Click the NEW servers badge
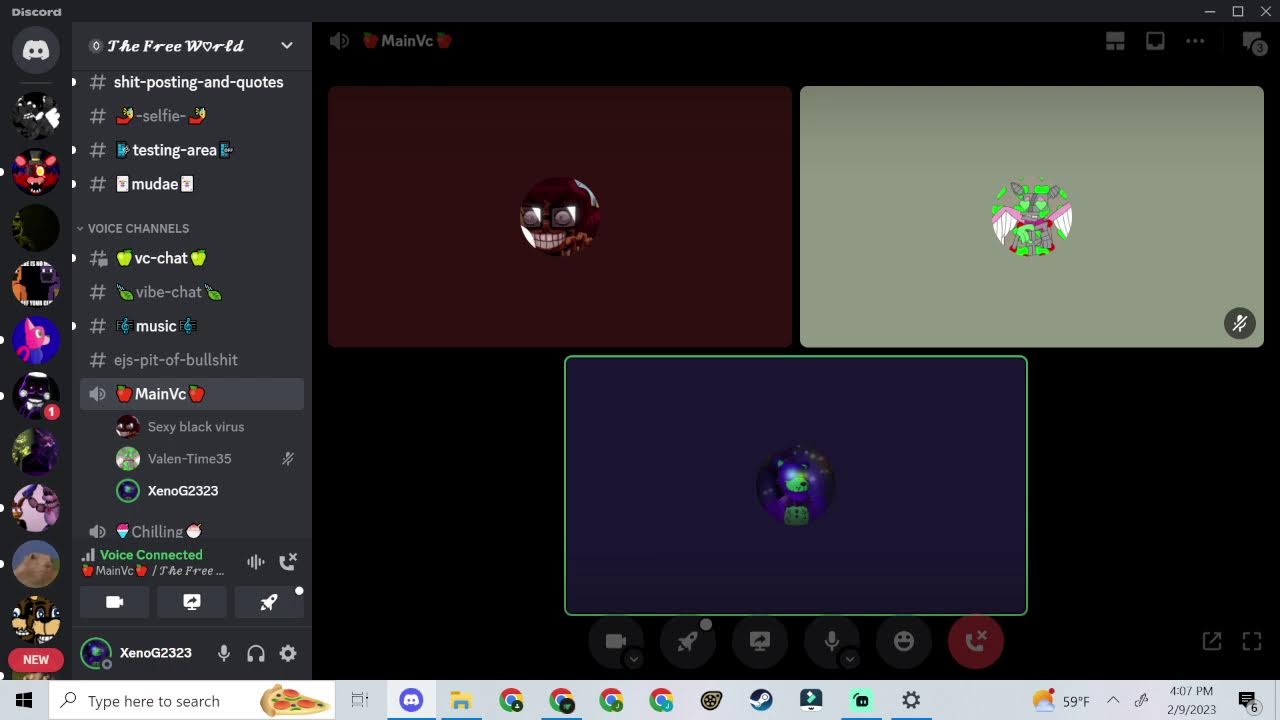This screenshot has width=1280, height=720. (36, 660)
